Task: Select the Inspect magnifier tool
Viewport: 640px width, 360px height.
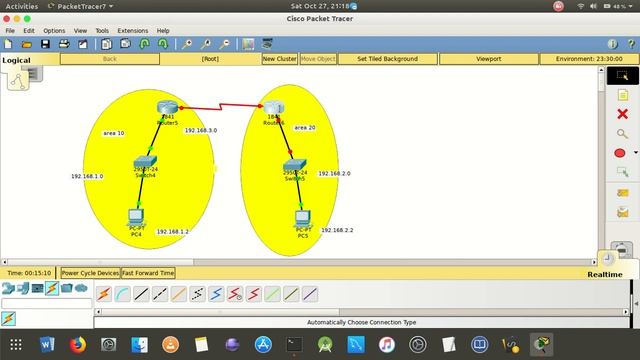Action: pyautogui.click(x=622, y=133)
